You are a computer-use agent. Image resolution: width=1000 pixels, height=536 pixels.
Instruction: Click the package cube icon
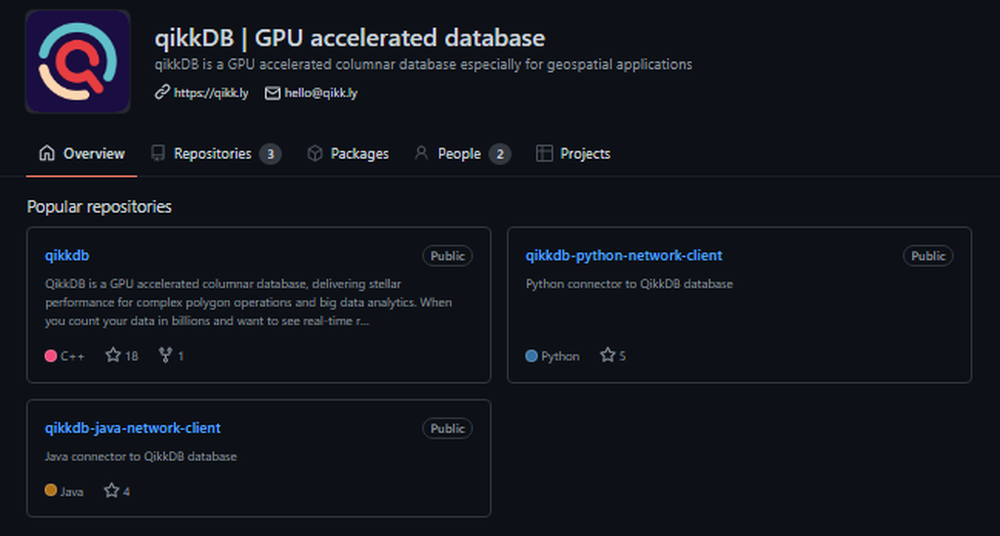[x=314, y=153]
